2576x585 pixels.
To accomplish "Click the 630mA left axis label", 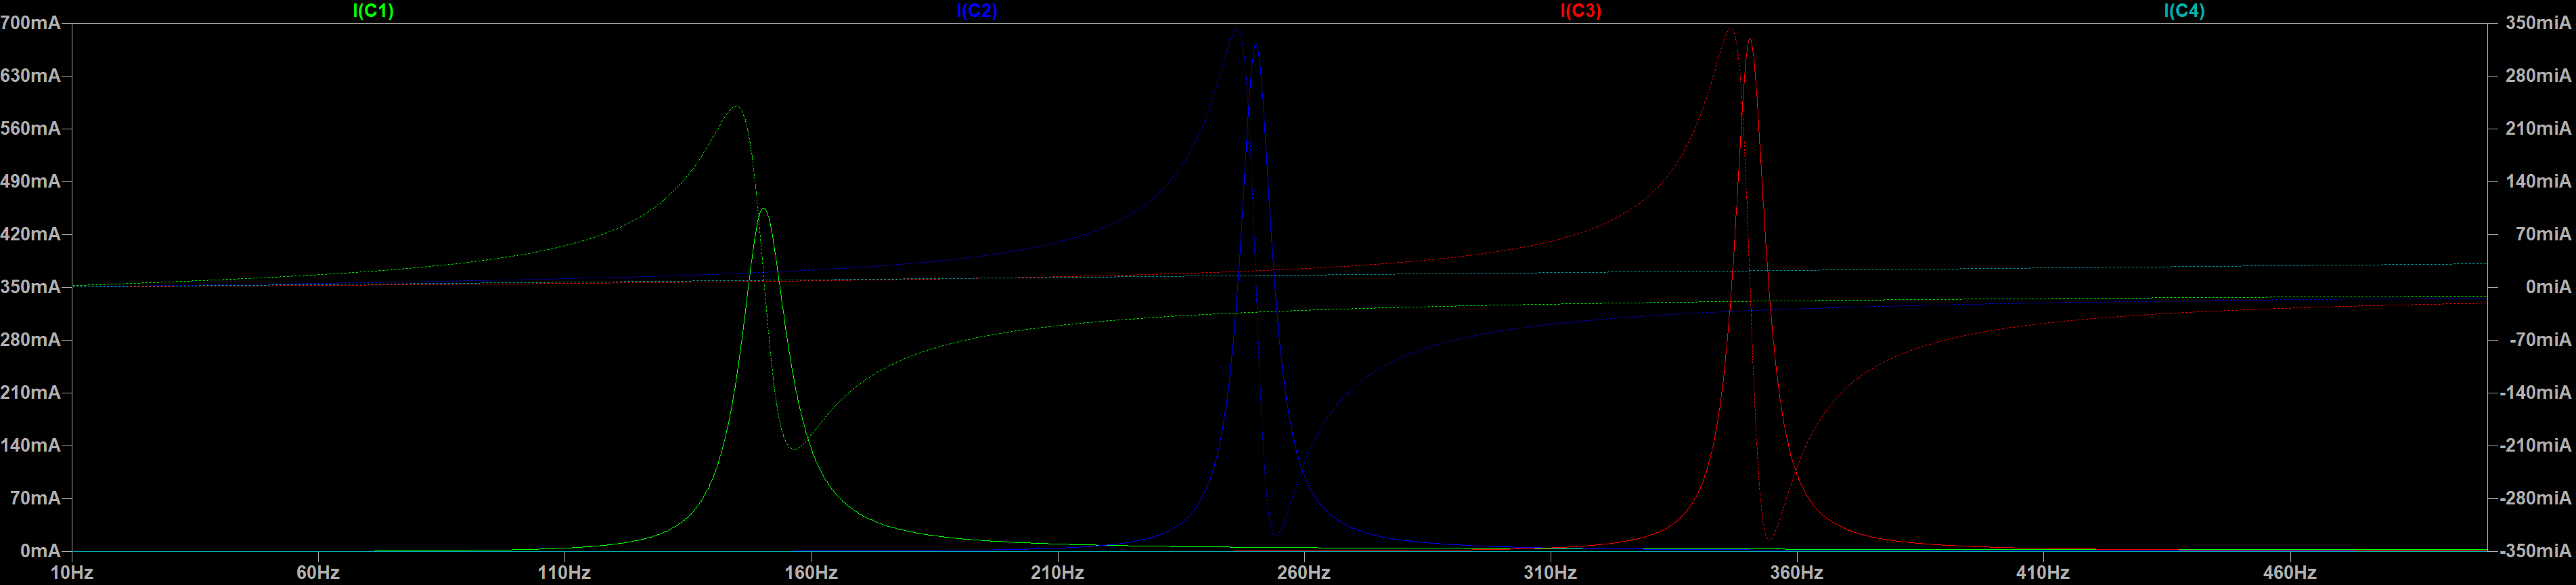I will [x=30, y=76].
